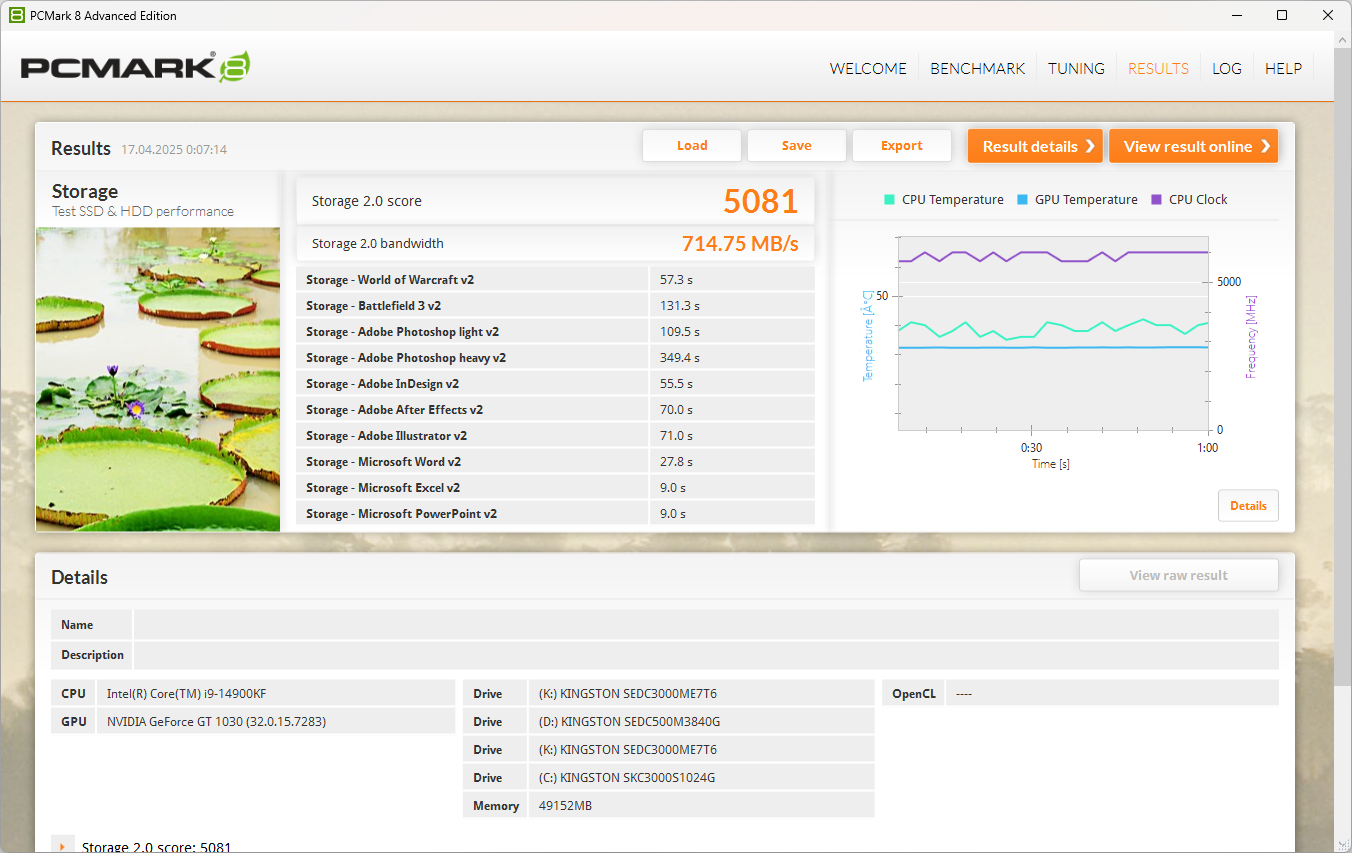Click the Time [s] axis label
The image size is (1352, 853).
coord(1051,464)
